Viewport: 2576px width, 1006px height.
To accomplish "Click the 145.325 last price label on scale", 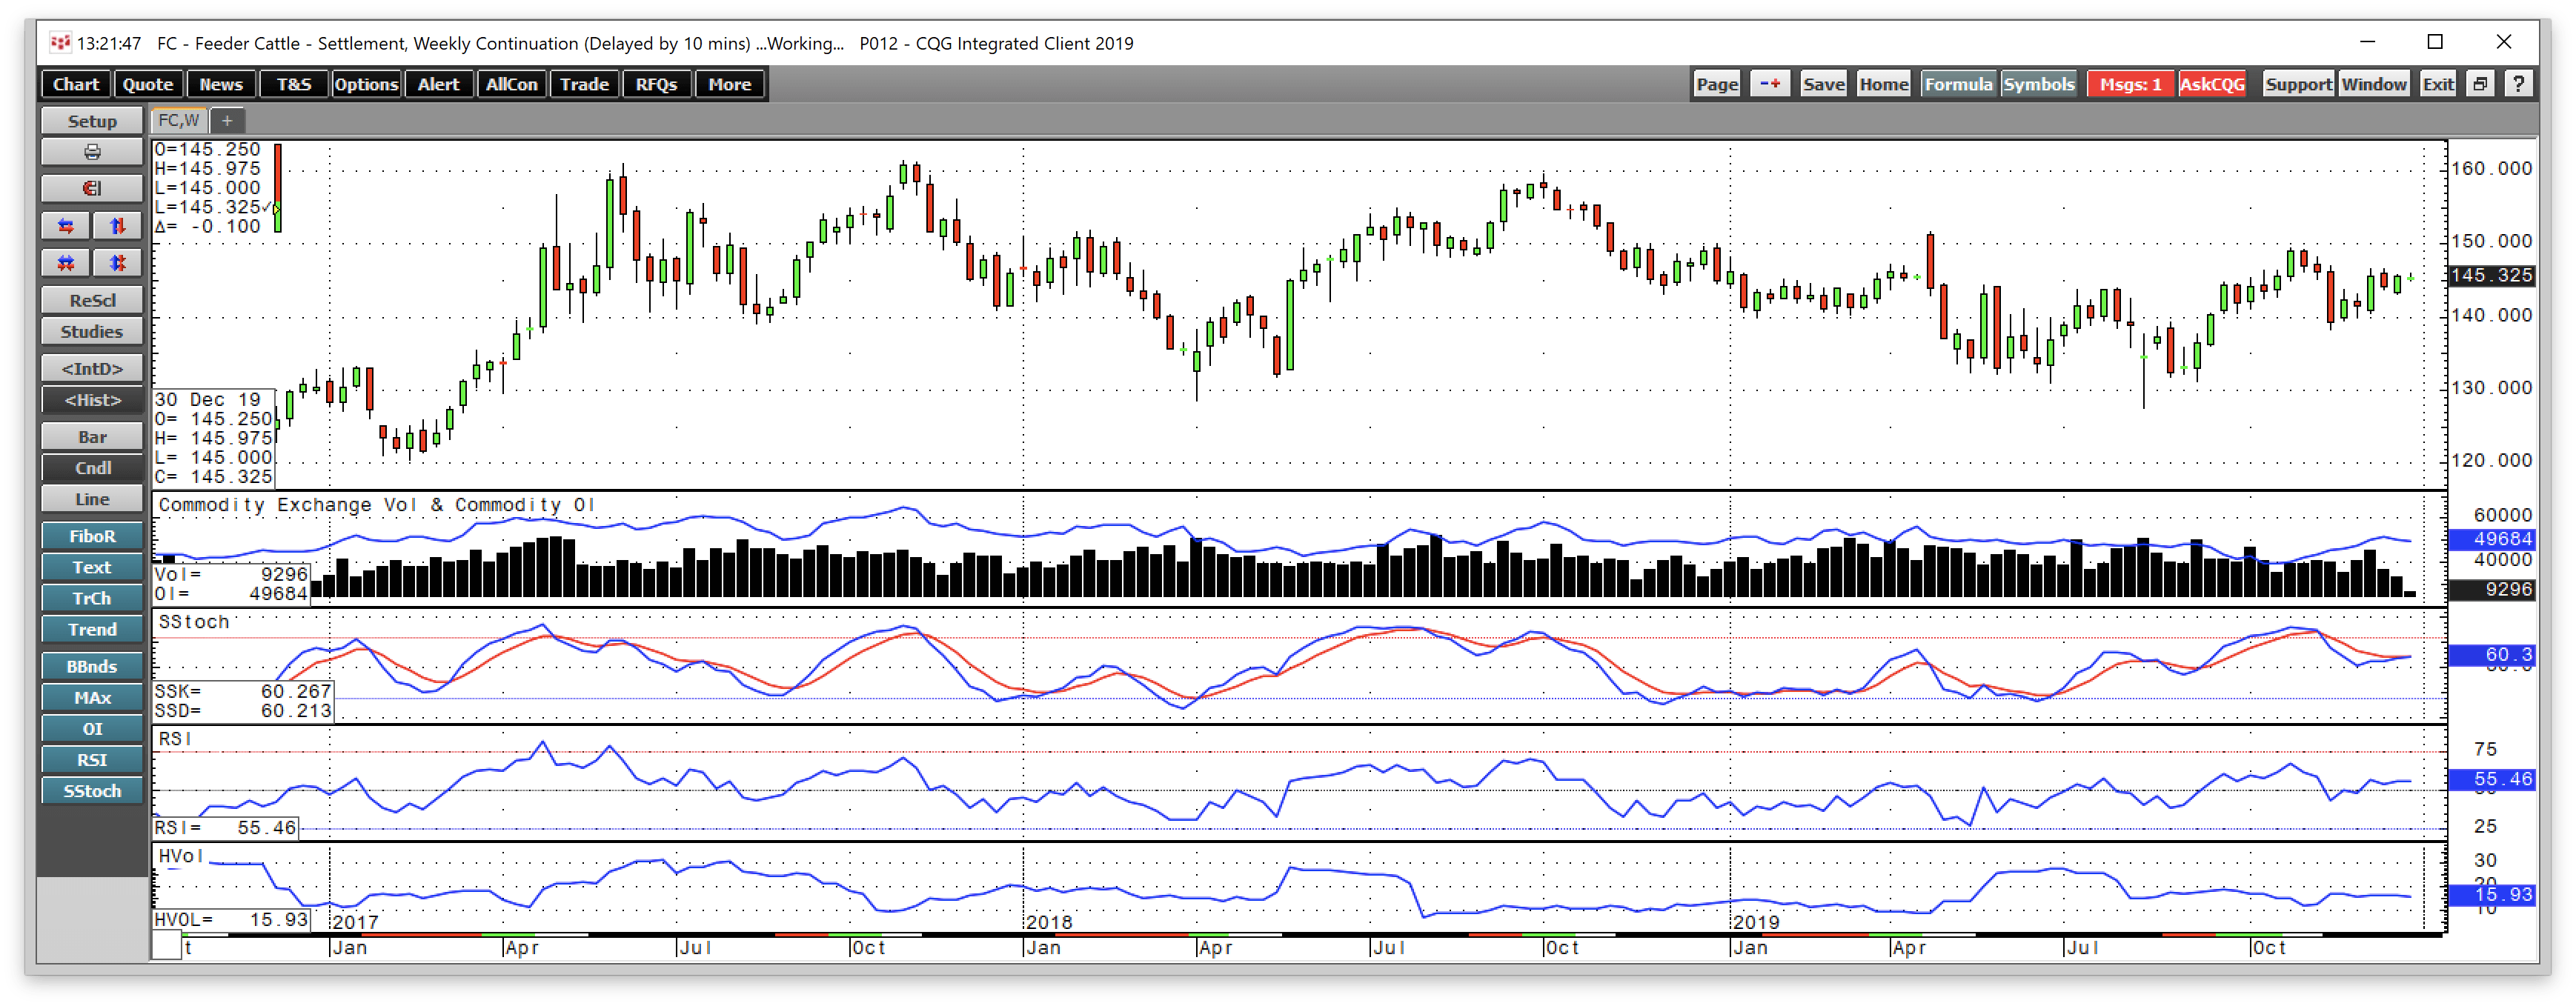I will click(x=2491, y=275).
